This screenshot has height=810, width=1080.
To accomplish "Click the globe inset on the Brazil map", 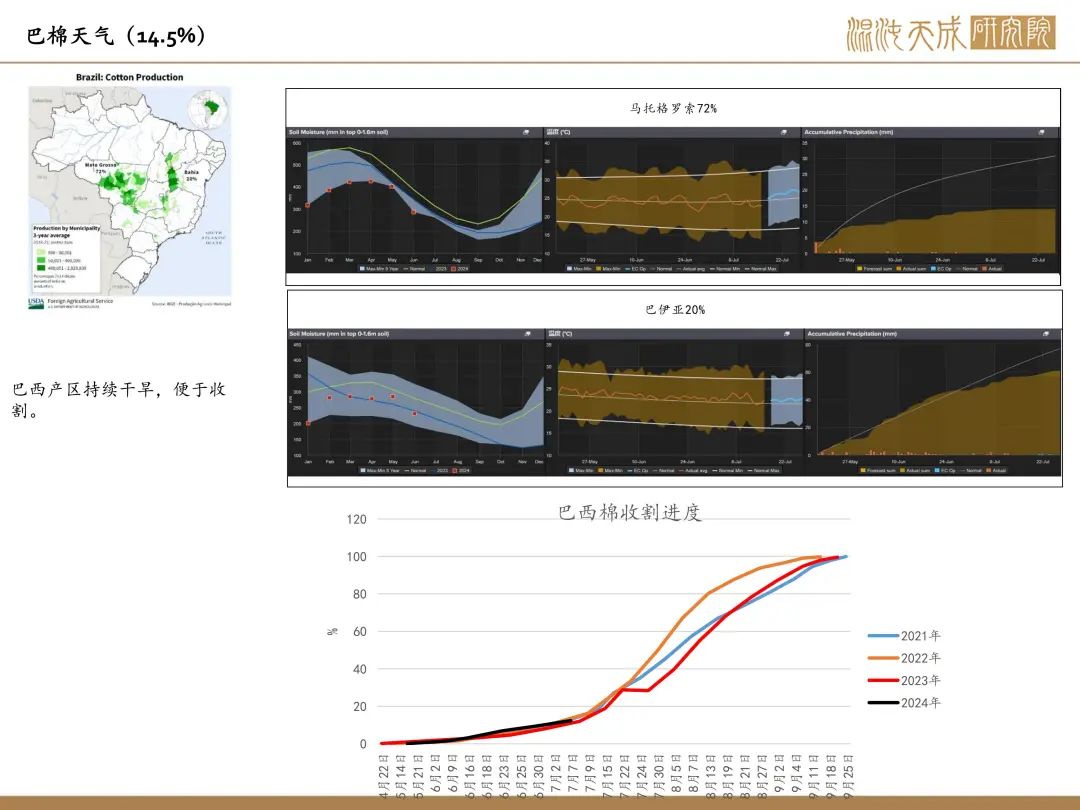I will click(209, 108).
